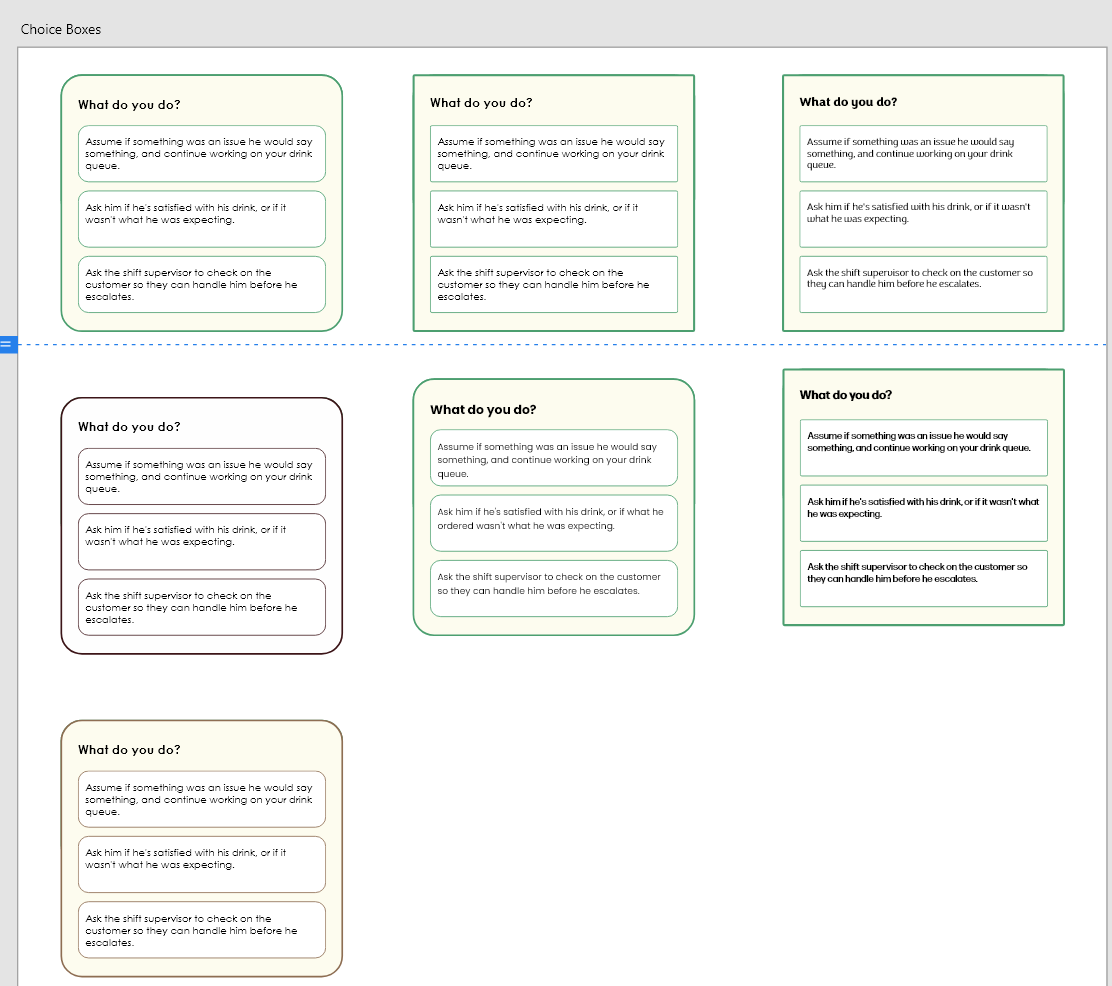Viewport: 1112px width, 986px height.
Task: Click 'Assume if something' option in maroon-bordered white card
Action: 201,477
